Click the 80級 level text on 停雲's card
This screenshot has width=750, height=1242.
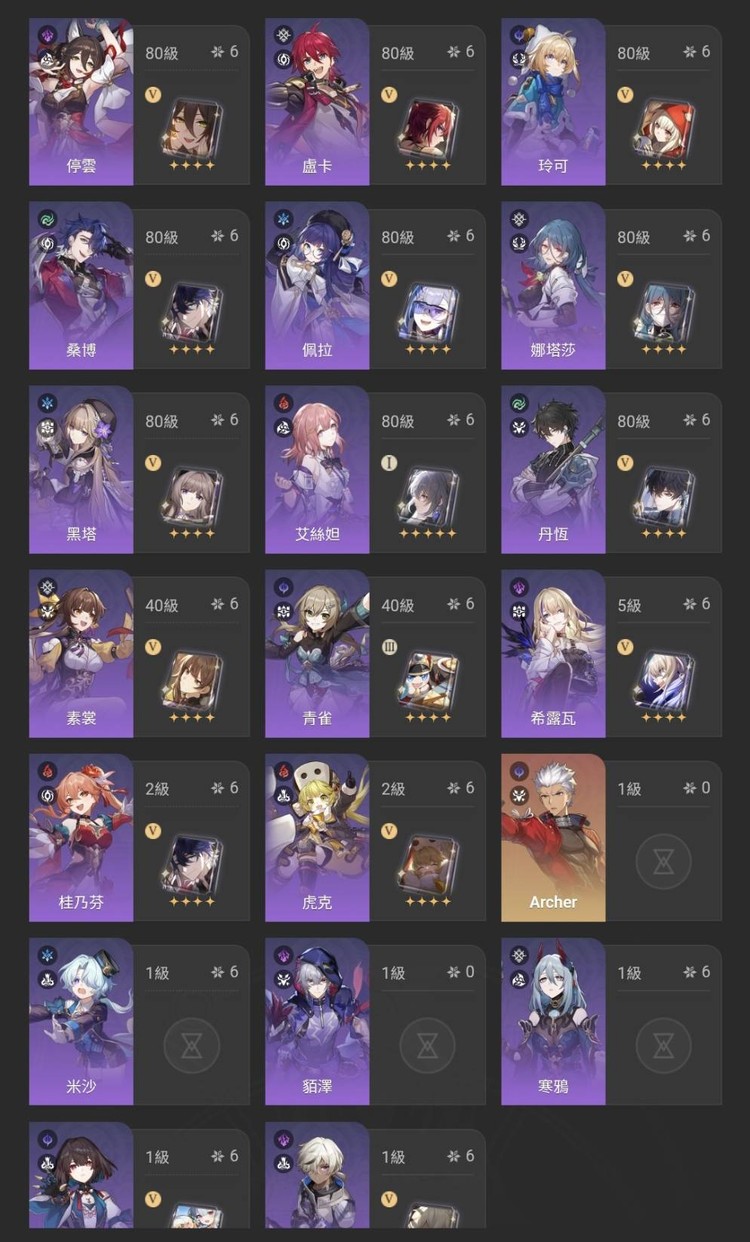coord(162,53)
